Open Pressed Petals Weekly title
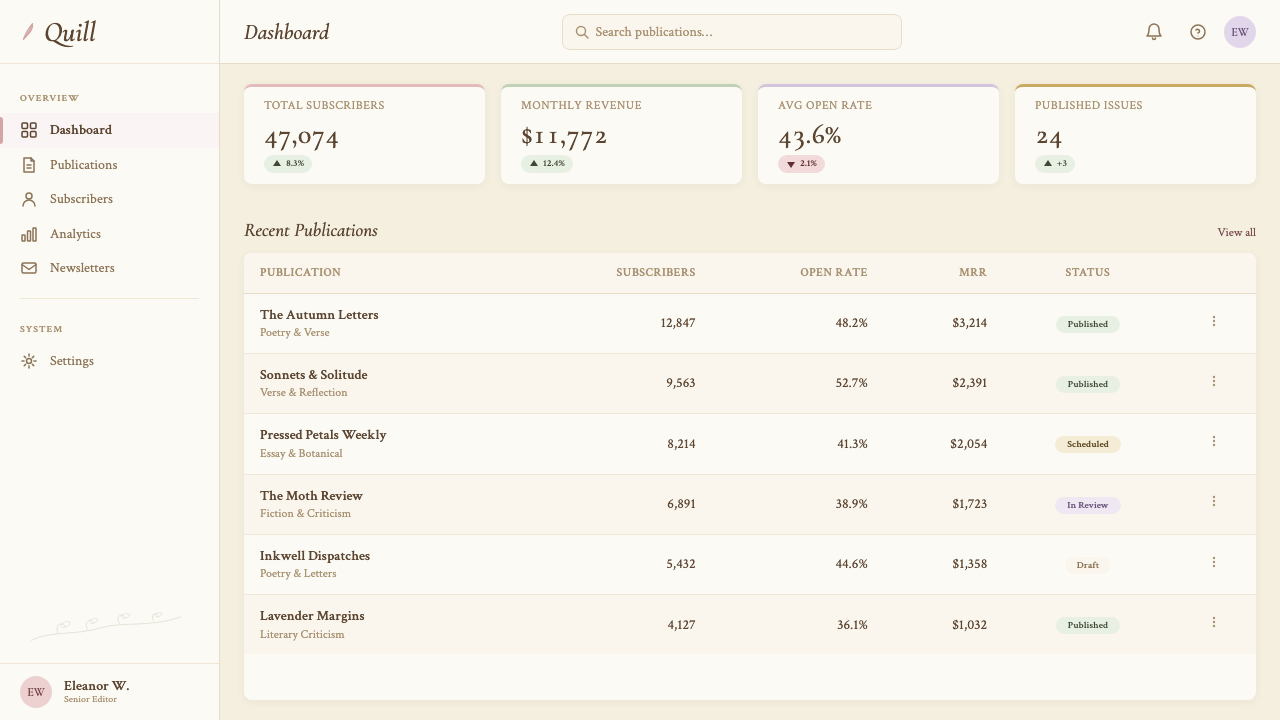The width and height of the screenshot is (1280, 720). point(323,435)
